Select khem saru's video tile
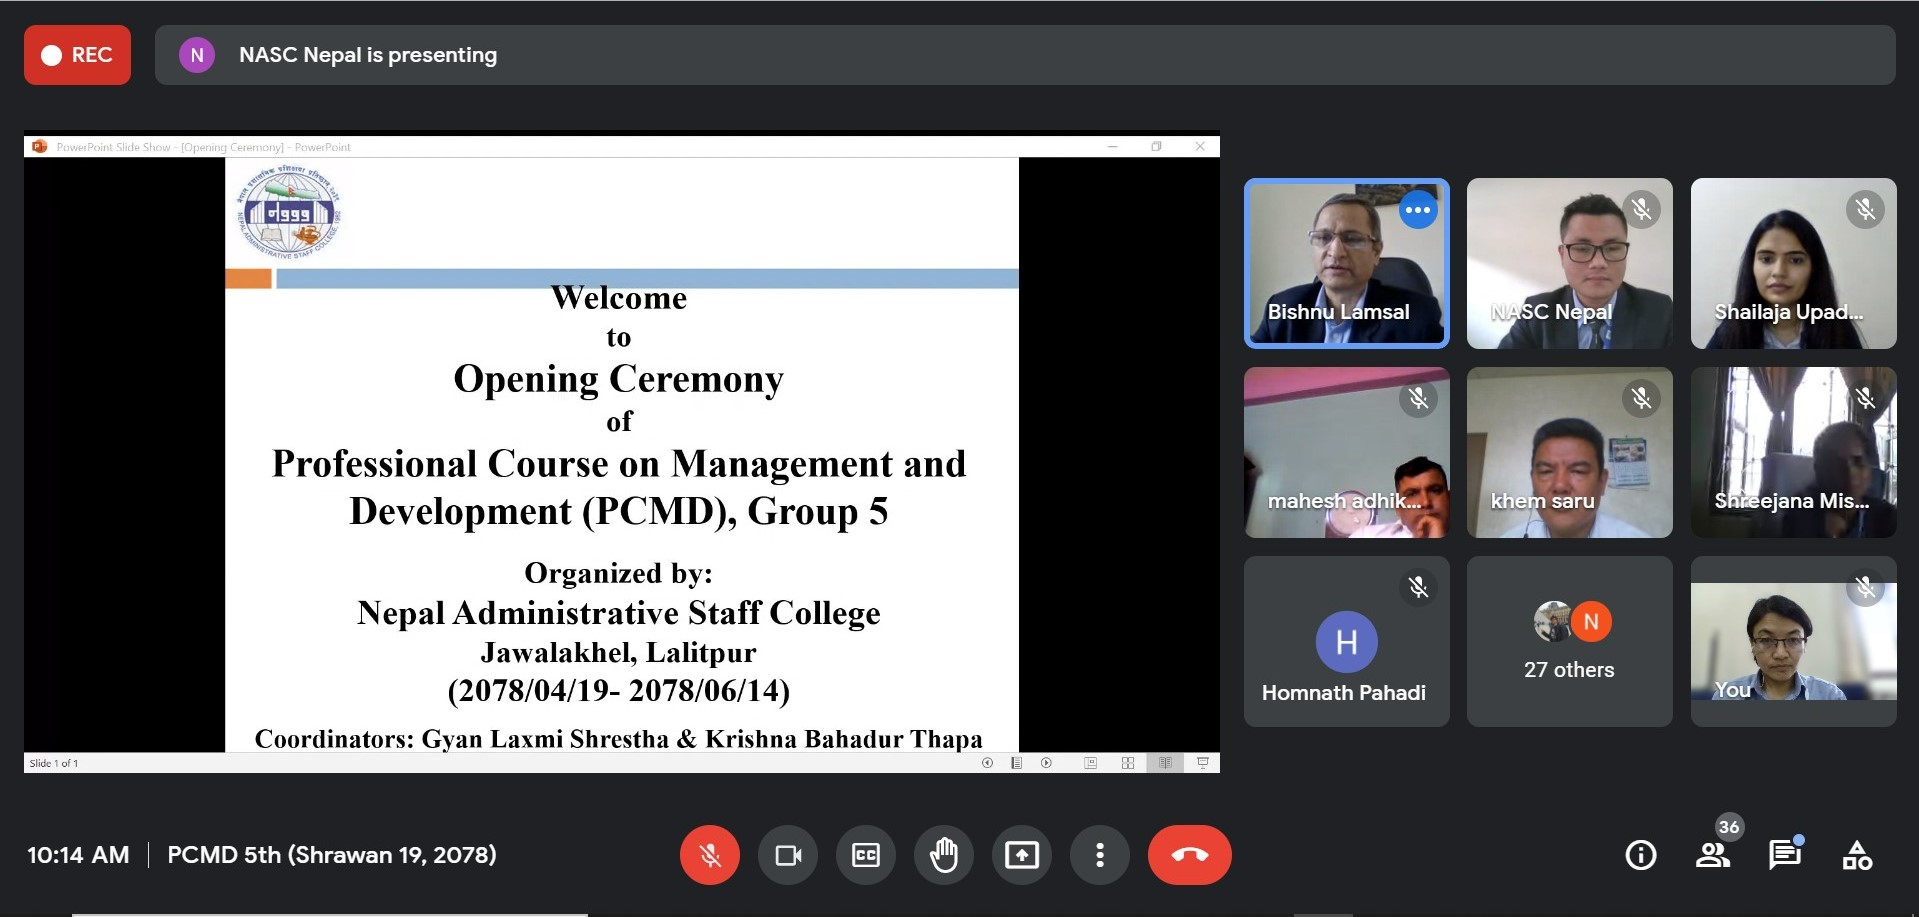The height and width of the screenshot is (917, 1919). point(1570,452)
